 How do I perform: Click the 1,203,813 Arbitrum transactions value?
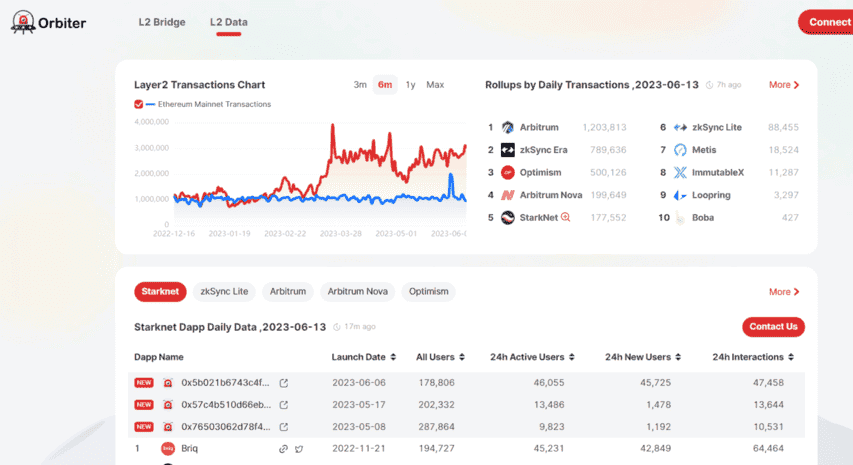click(604, 127)
